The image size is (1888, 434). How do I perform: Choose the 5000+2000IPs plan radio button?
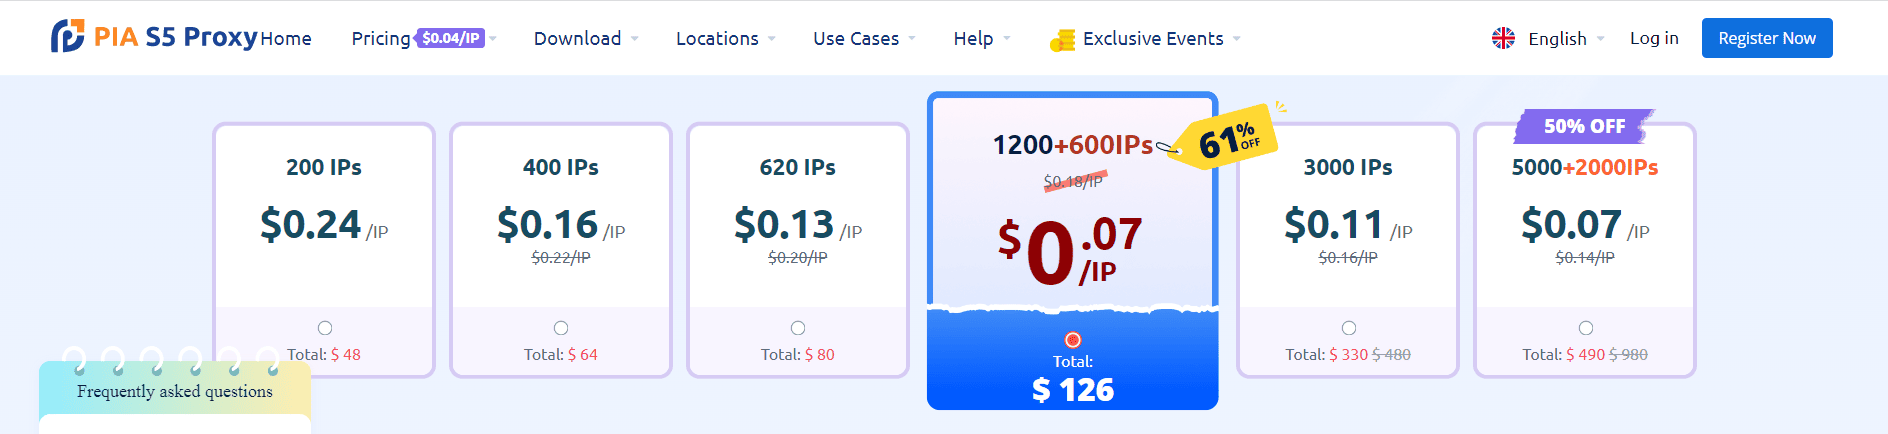point(1586,328)
